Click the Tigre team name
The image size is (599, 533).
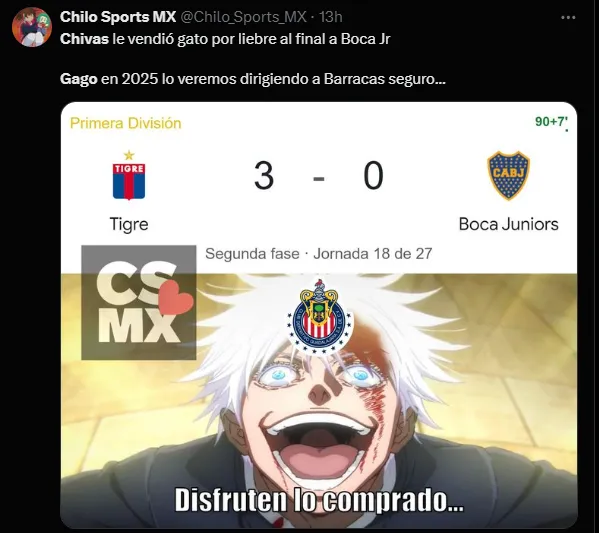pos(129,224)
